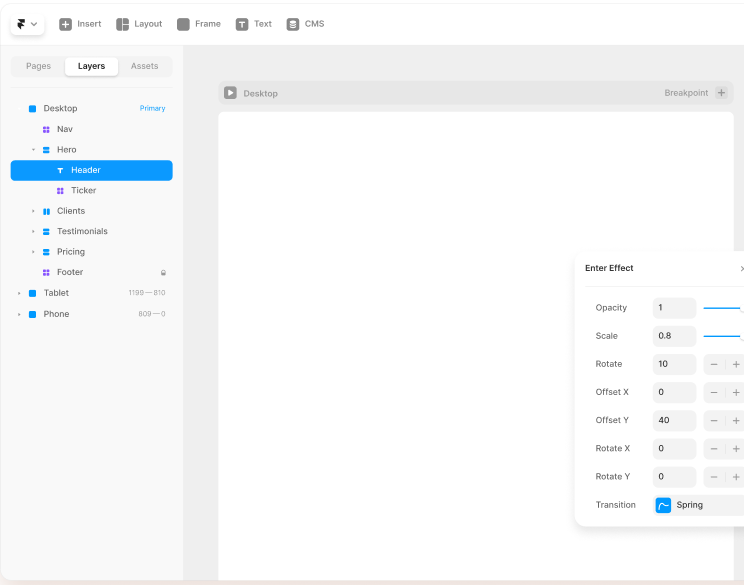Click the Rotate Y value field
Viewport: 744px width, 585px height.
pyautogui.click(x=674, y=477)
